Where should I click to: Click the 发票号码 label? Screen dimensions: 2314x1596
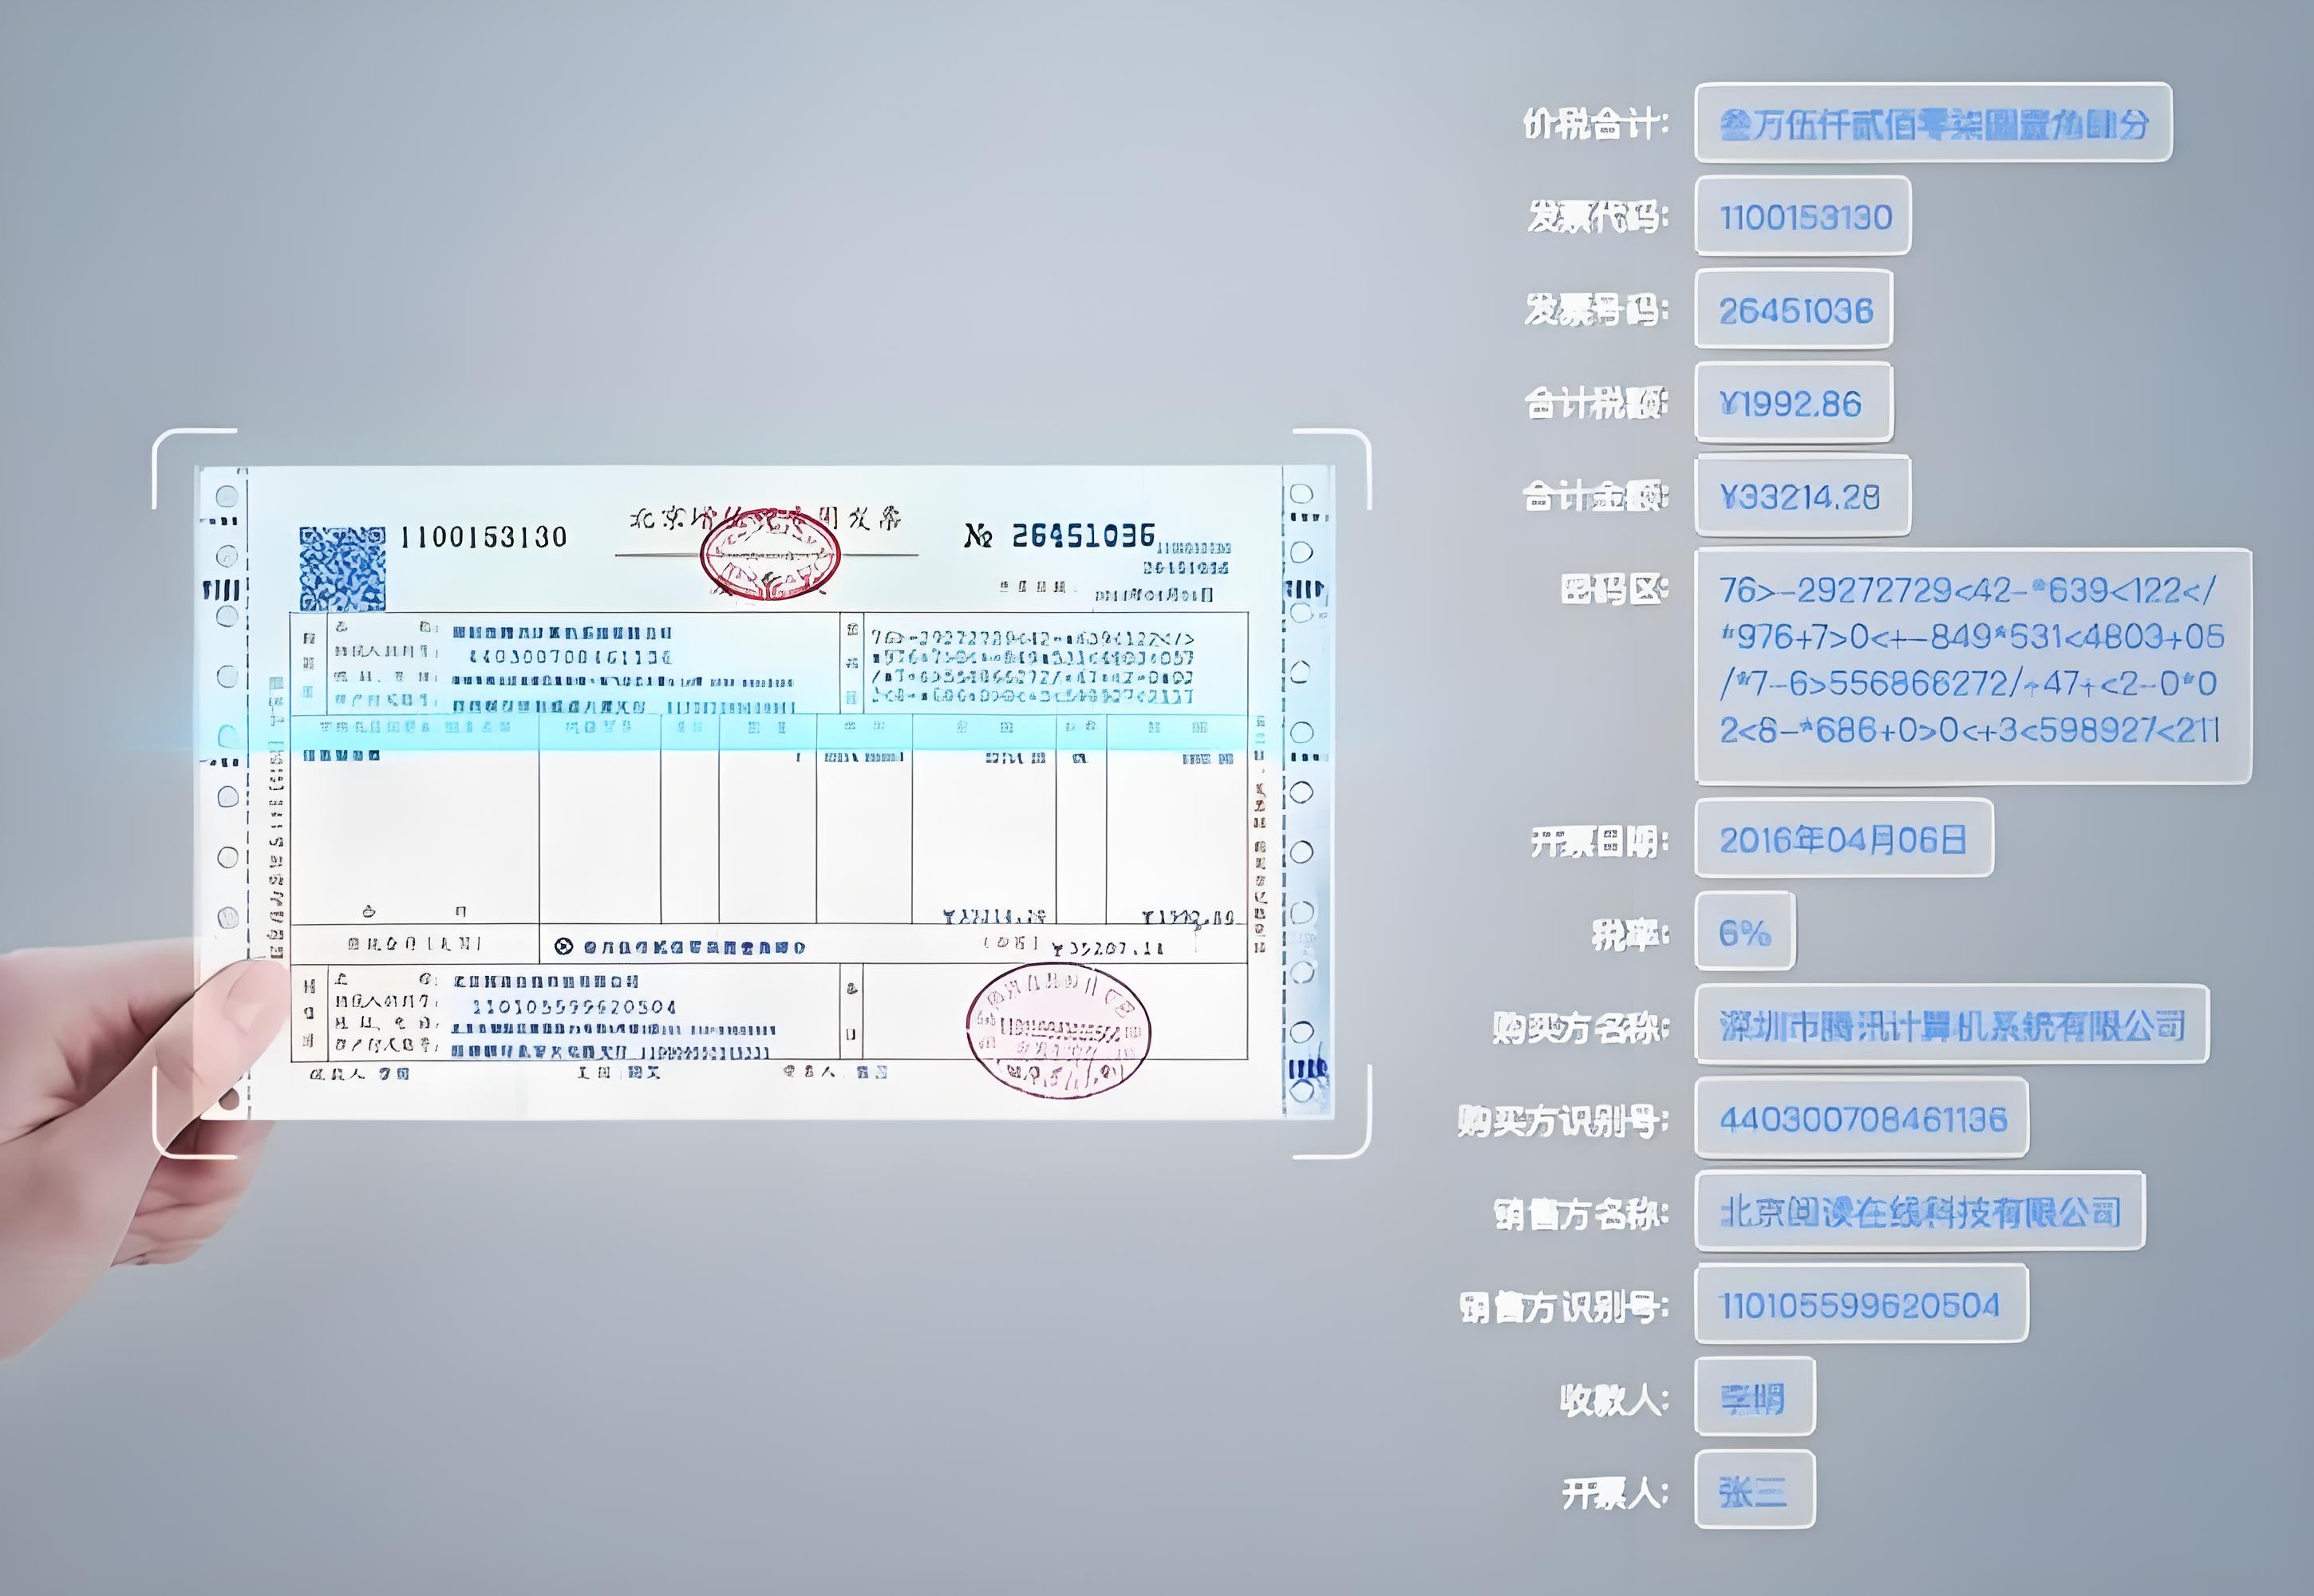click(1596, 310)
